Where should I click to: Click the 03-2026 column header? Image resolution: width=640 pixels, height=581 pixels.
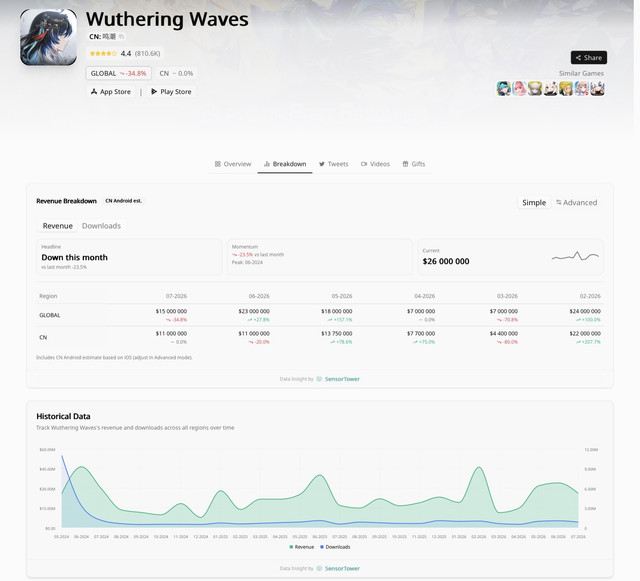click(x=507, y=296)
